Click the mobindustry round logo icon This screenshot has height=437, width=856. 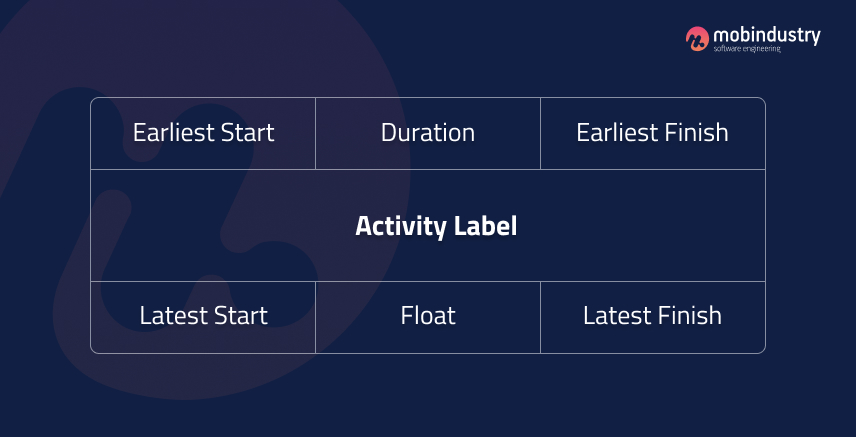point(697,39)
